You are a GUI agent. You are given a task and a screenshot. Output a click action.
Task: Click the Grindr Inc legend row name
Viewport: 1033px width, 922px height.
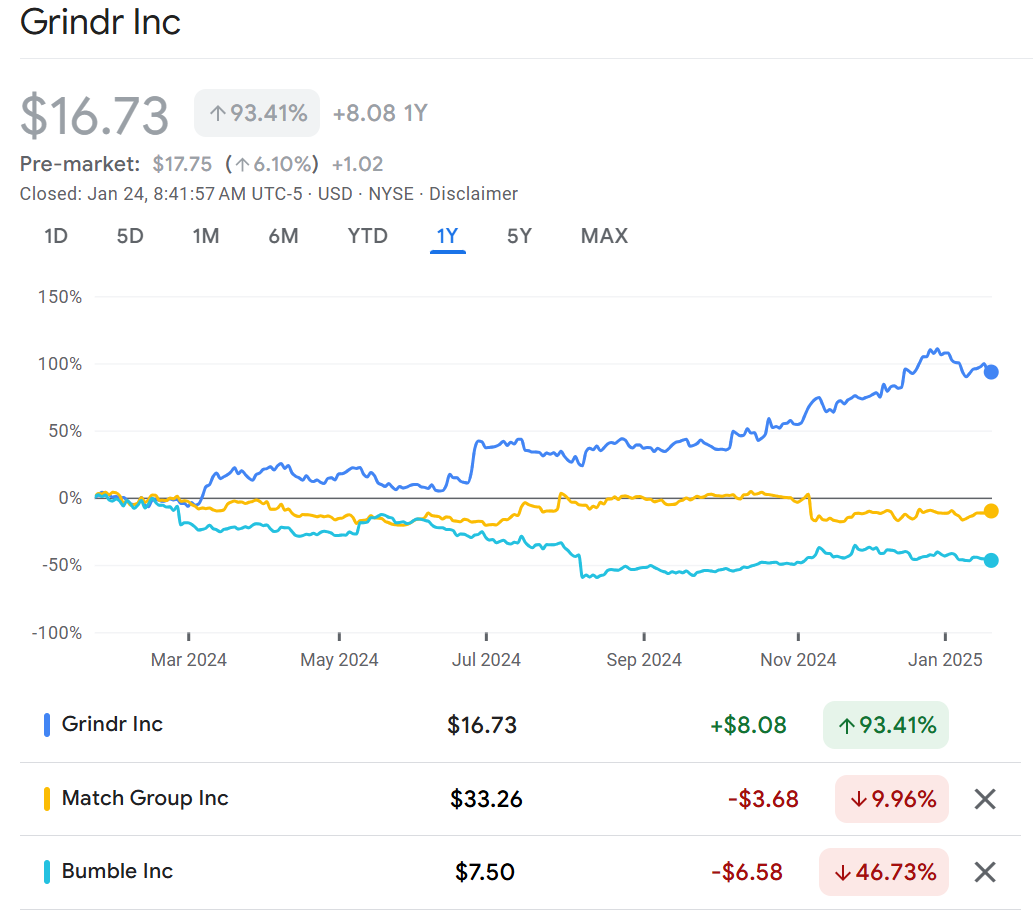point(112,724)
